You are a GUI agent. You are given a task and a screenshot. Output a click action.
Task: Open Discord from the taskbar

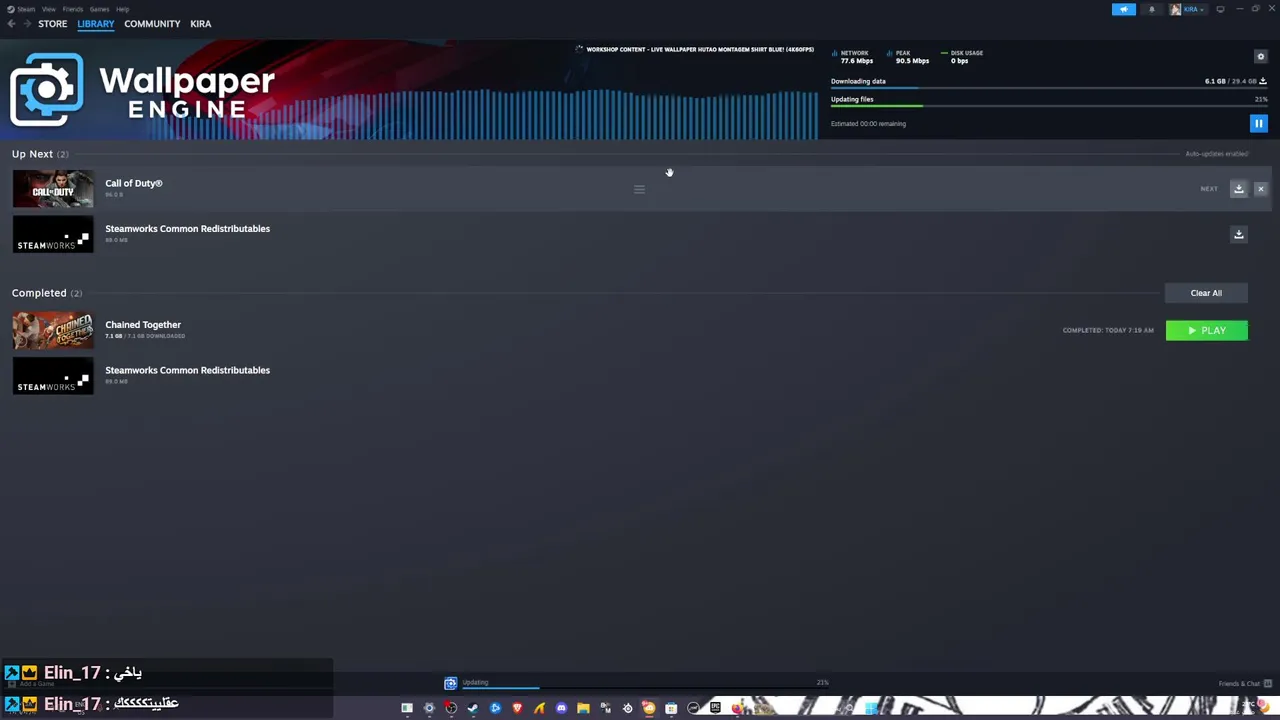tap(561, 708)
